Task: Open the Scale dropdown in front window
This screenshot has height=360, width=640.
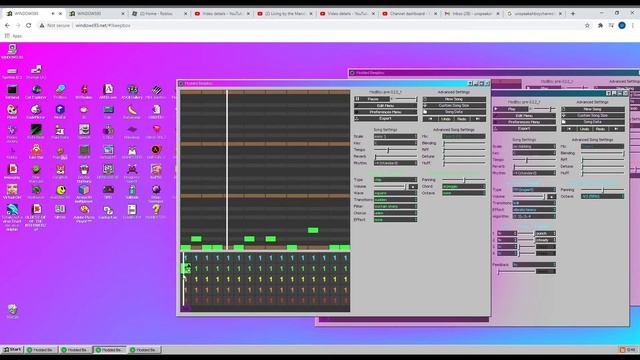Action: coord(395,136)
